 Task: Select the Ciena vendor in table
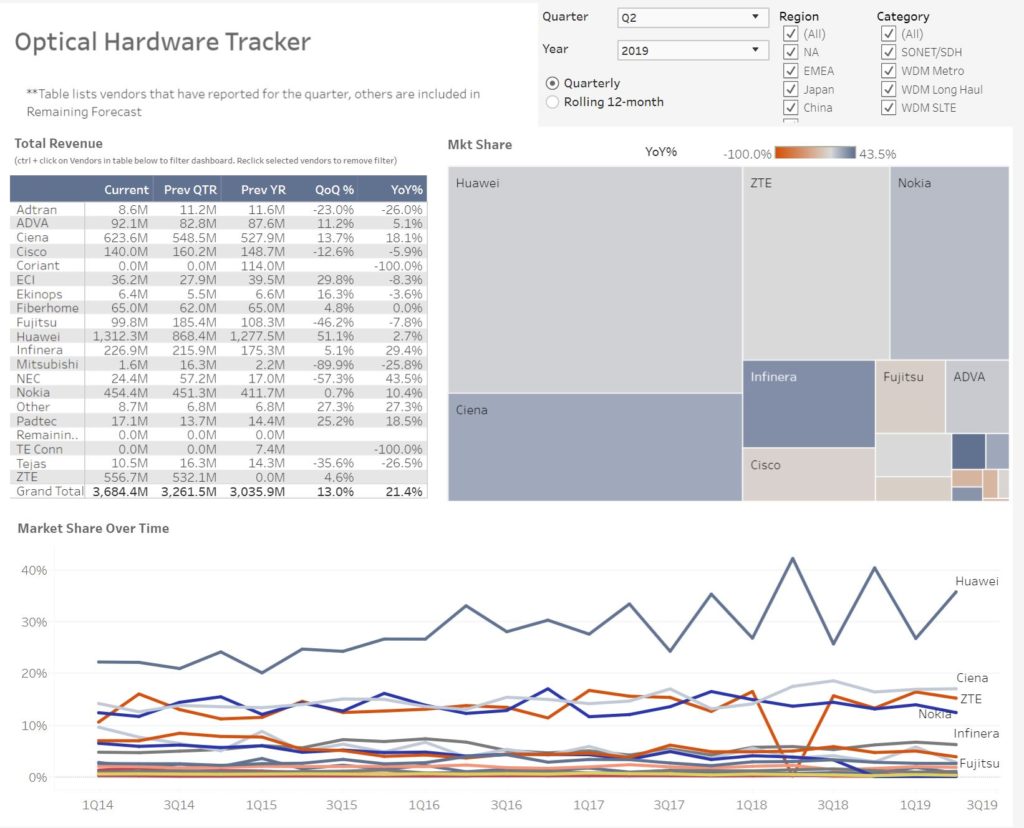pos(32,238)
